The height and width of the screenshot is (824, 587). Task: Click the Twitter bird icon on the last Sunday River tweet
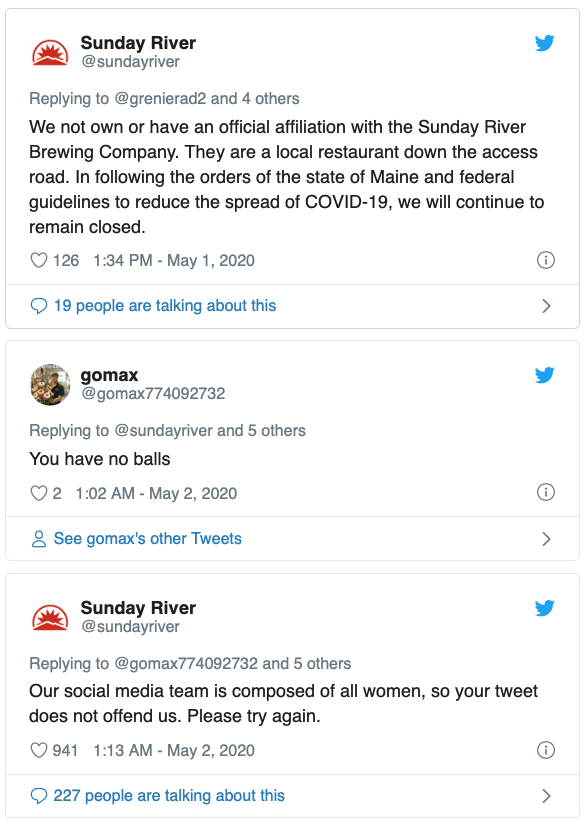click(x=545, y=608)
